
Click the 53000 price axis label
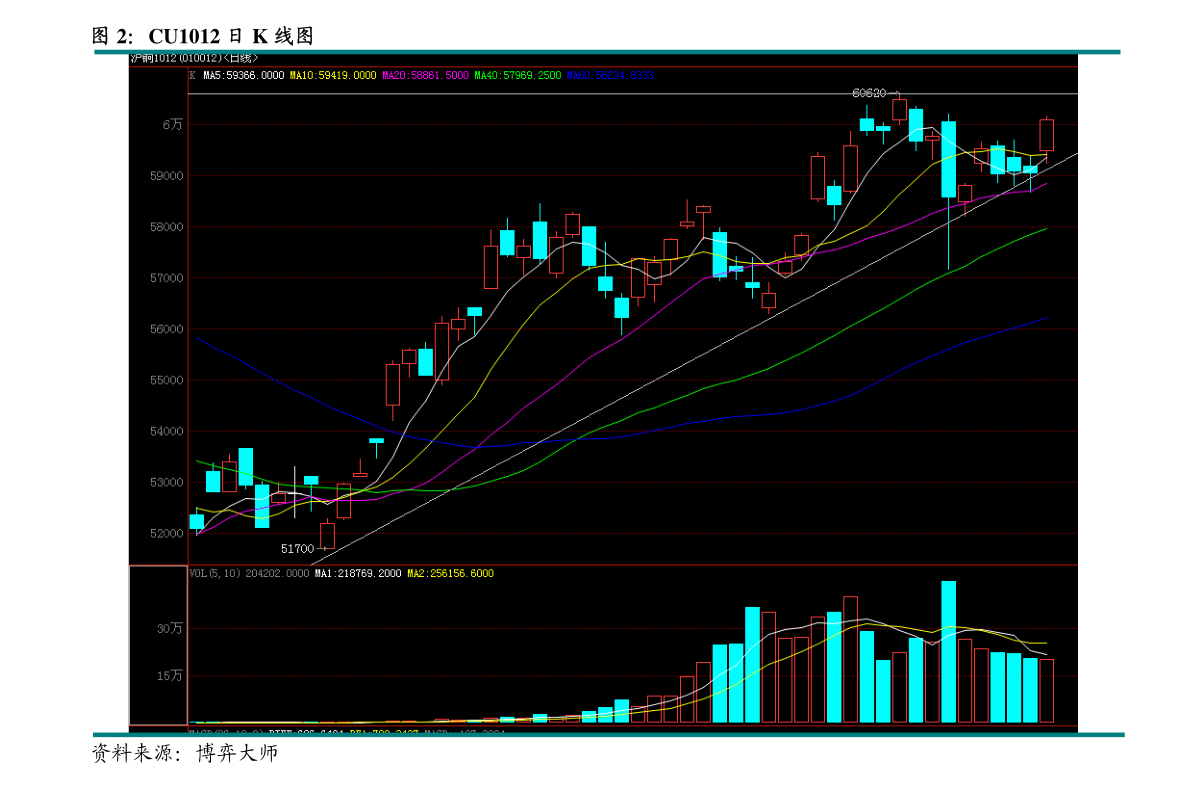[167, 483]
